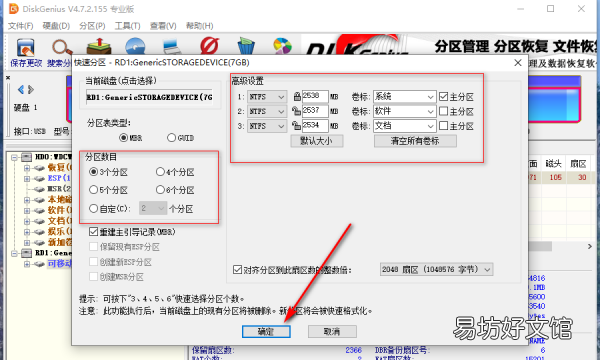Image resolution: width=600 pixels, height=360 pixels.
Task: Open the 文档 volume label dropdown
Action: coord(430,126)
